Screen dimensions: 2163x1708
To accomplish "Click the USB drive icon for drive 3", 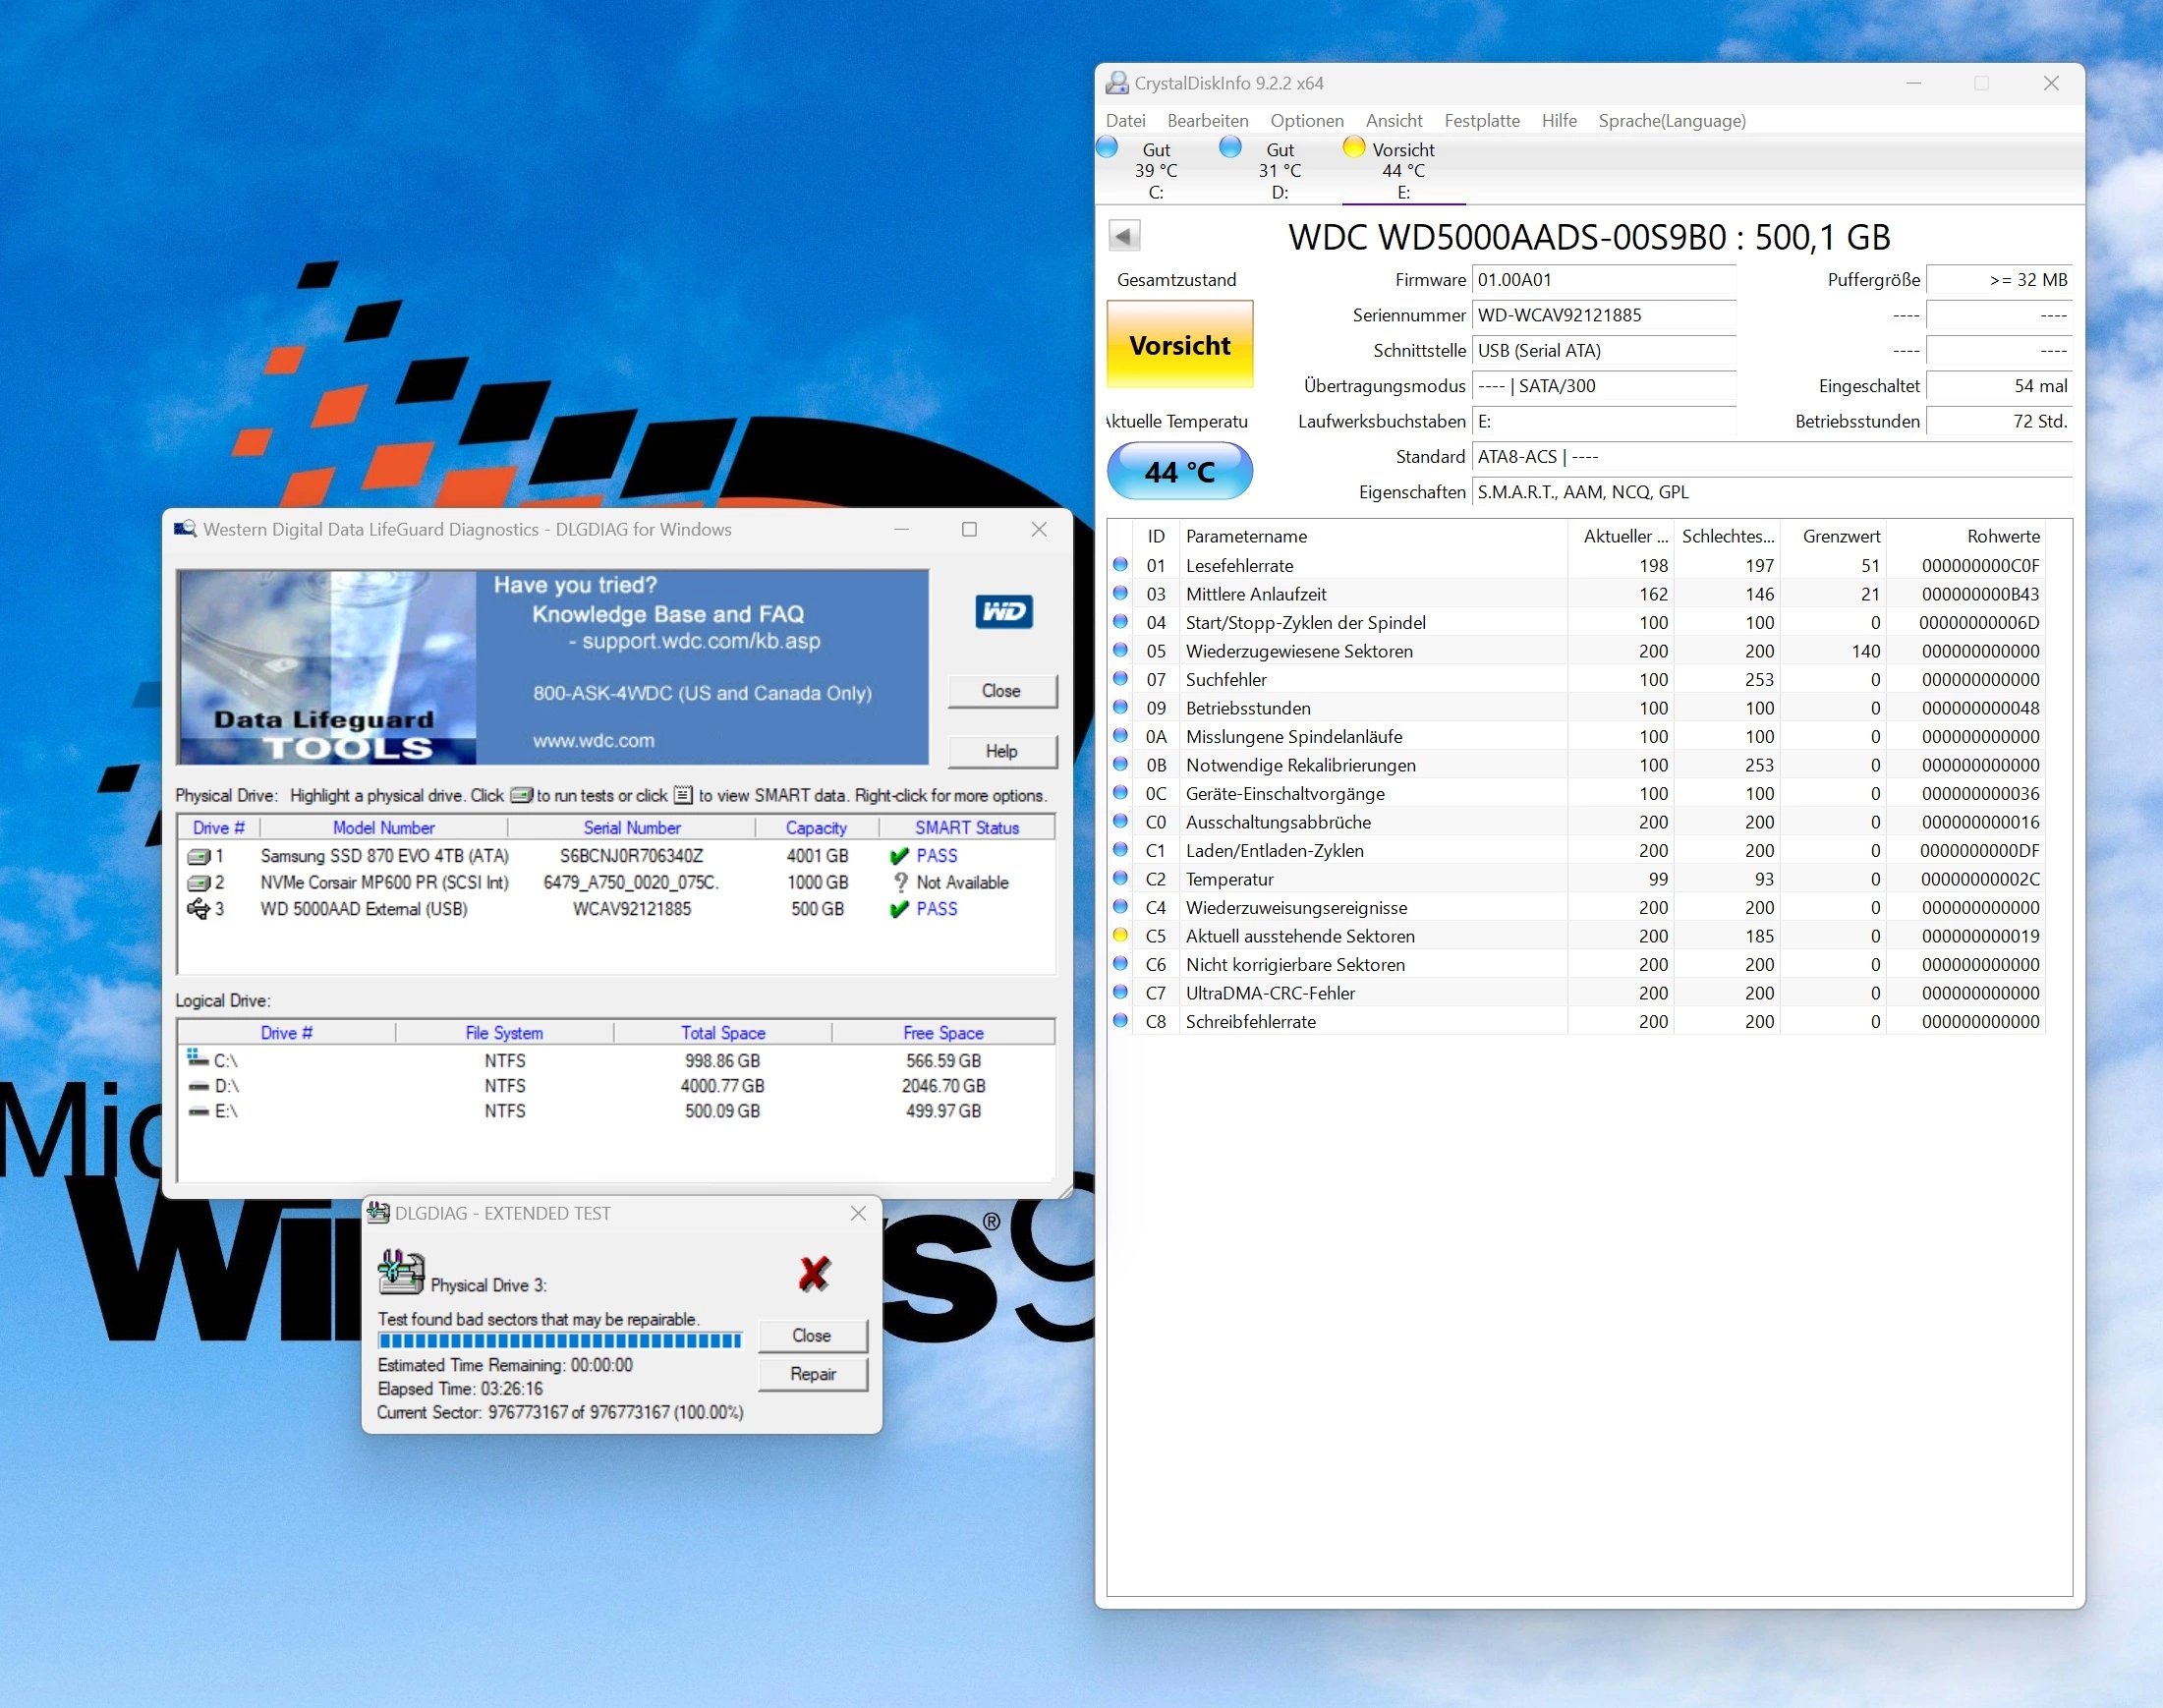I will pyautogui.click(x=198, y=909).
